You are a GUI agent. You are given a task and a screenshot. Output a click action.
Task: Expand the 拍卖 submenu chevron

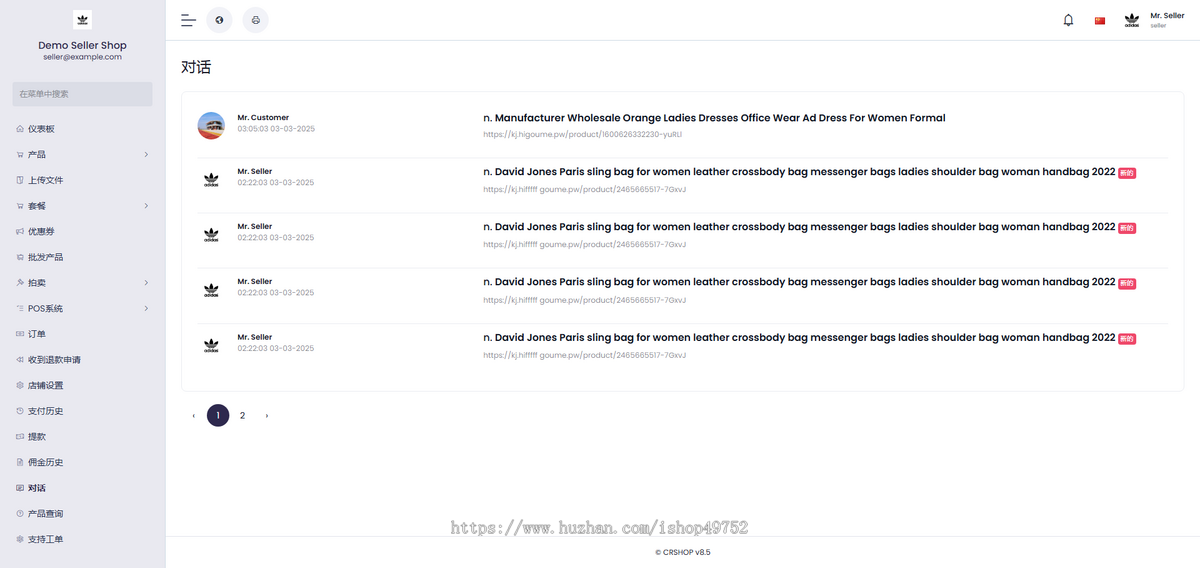coord(146,283)
